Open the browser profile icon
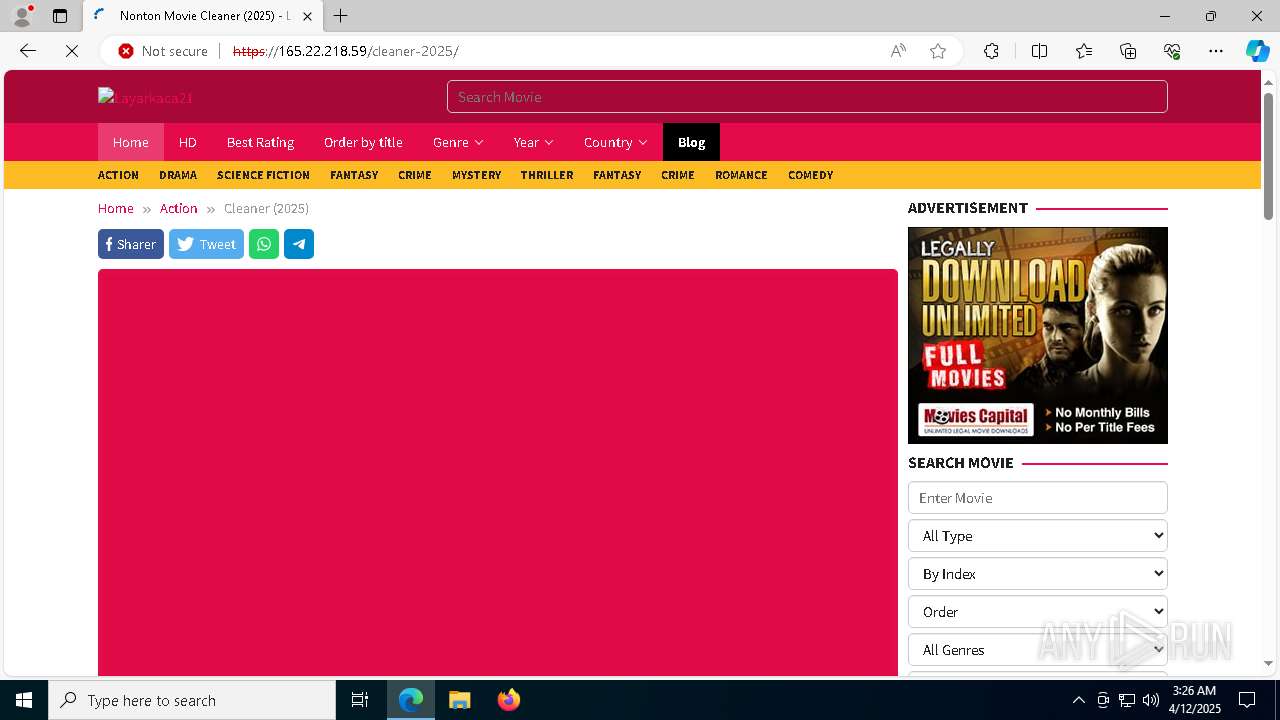1280x720 pixels. click(x=22, y=16)
